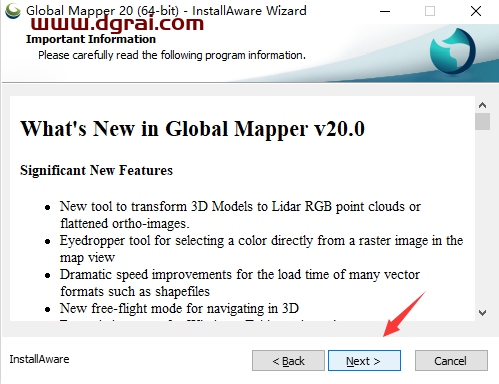Click the scrollbar up arrow

pos(482,105)
